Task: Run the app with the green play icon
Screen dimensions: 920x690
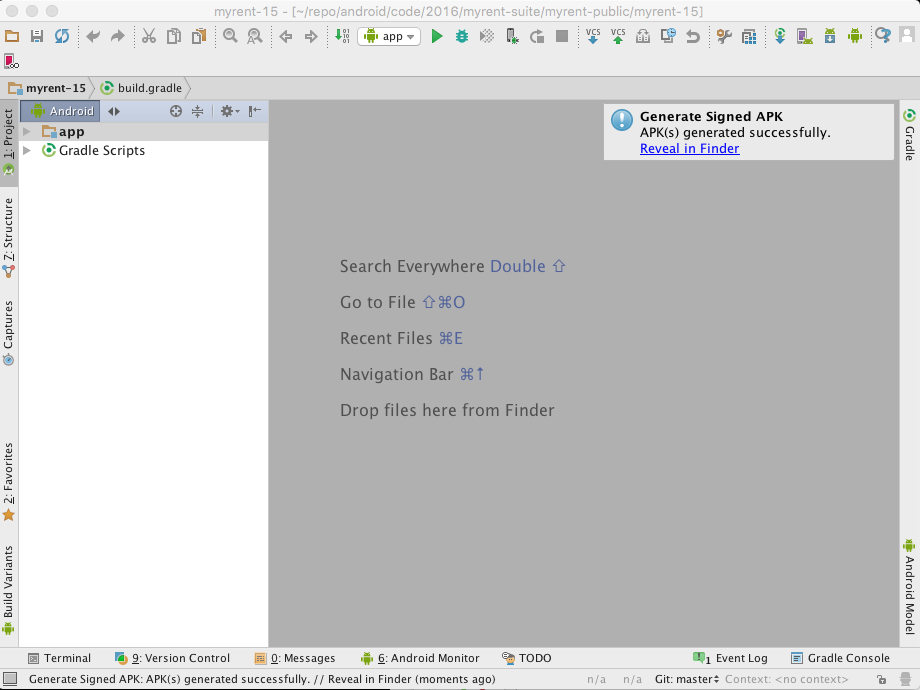Action: pyautogui.click(x=436, y=36)
